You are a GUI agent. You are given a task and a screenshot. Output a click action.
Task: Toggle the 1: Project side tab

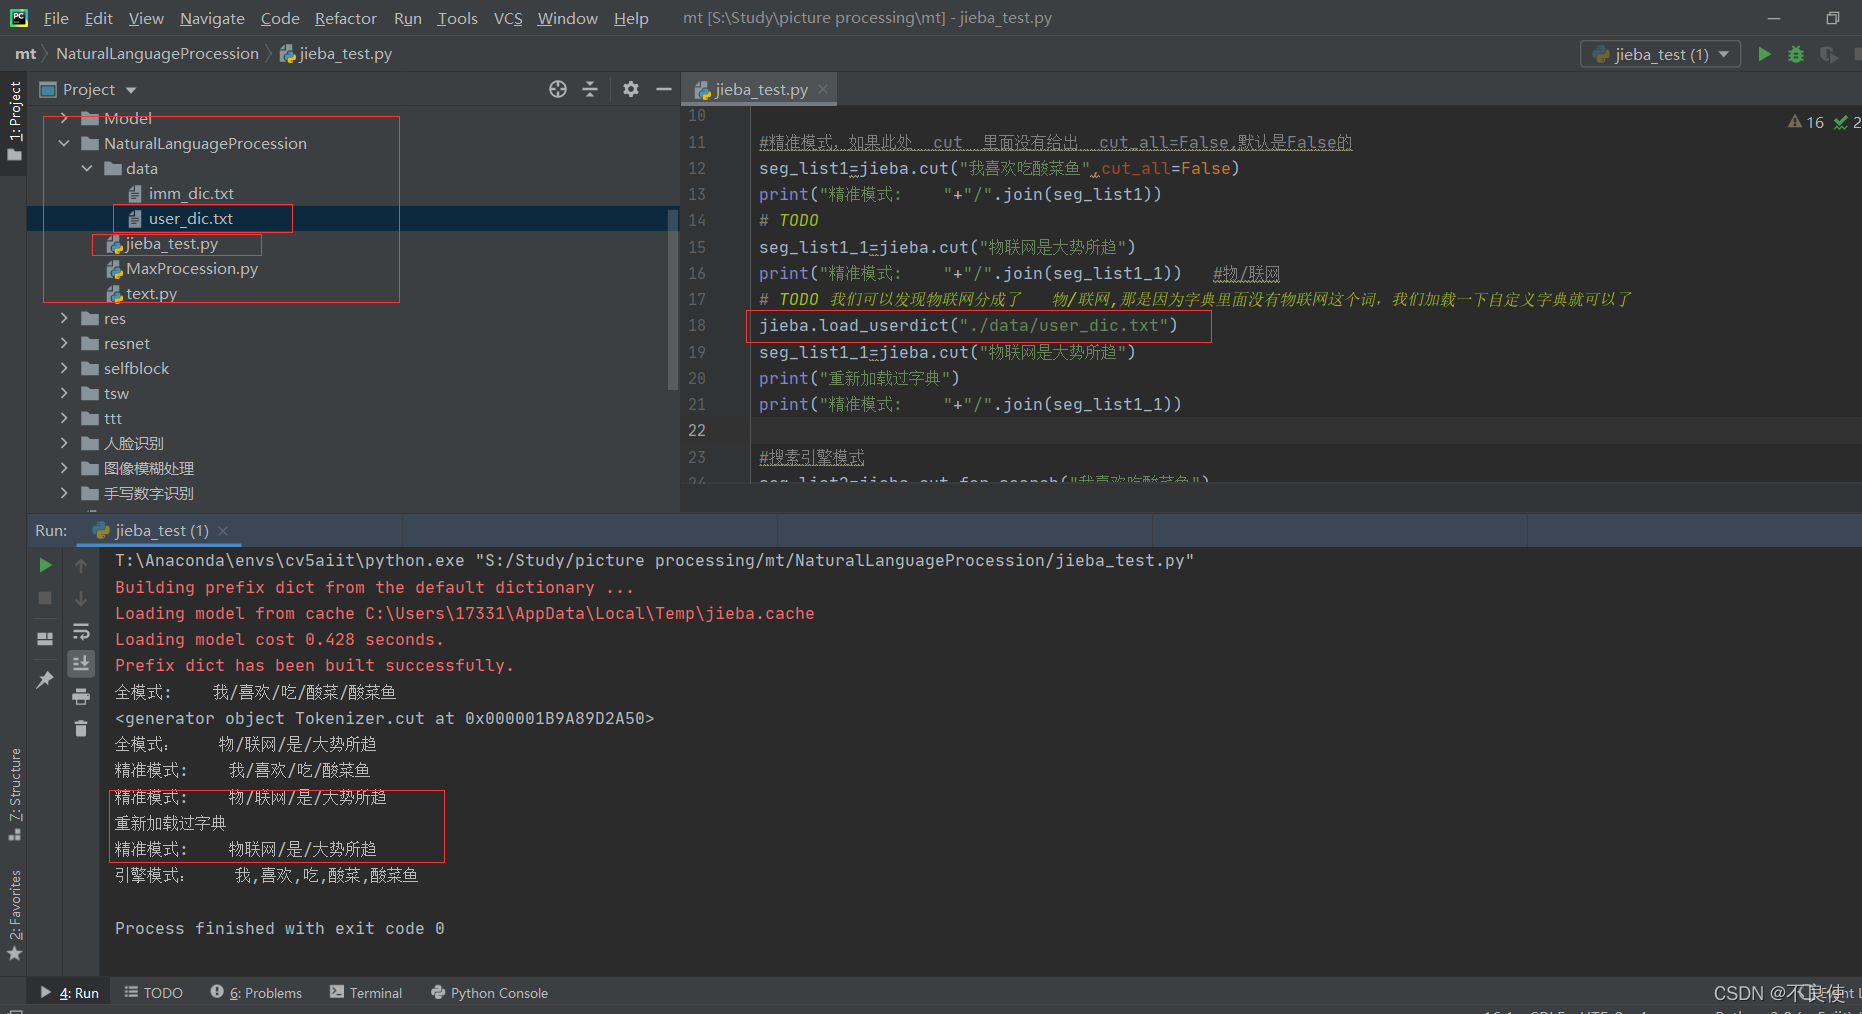[14, 122]
